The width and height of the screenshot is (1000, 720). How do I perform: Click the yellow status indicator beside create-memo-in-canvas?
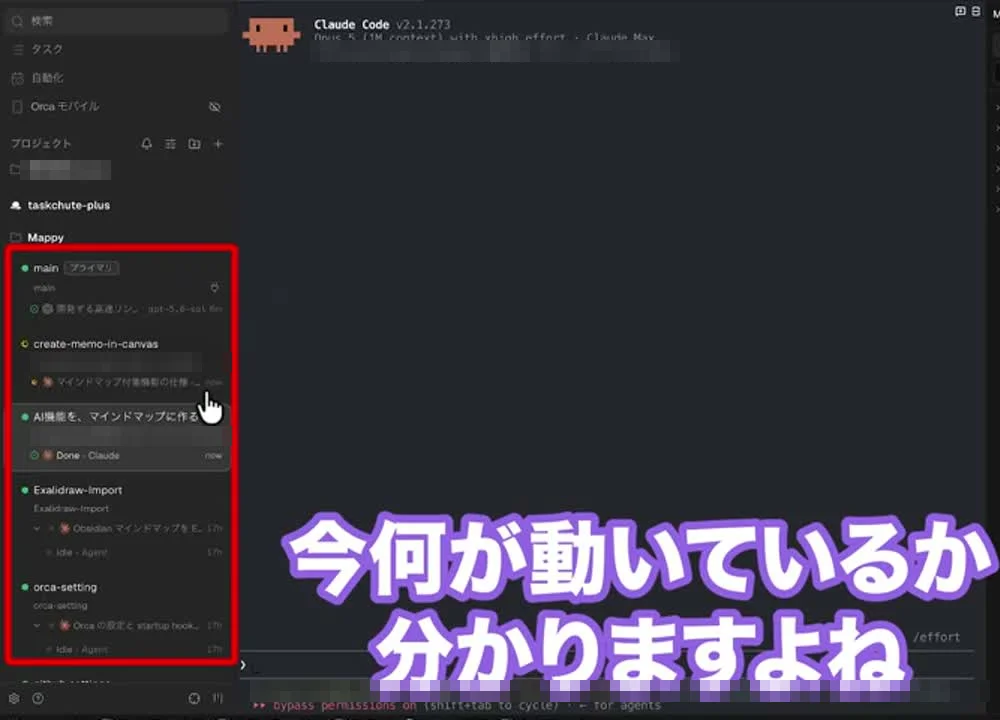[x=25, y=344]
